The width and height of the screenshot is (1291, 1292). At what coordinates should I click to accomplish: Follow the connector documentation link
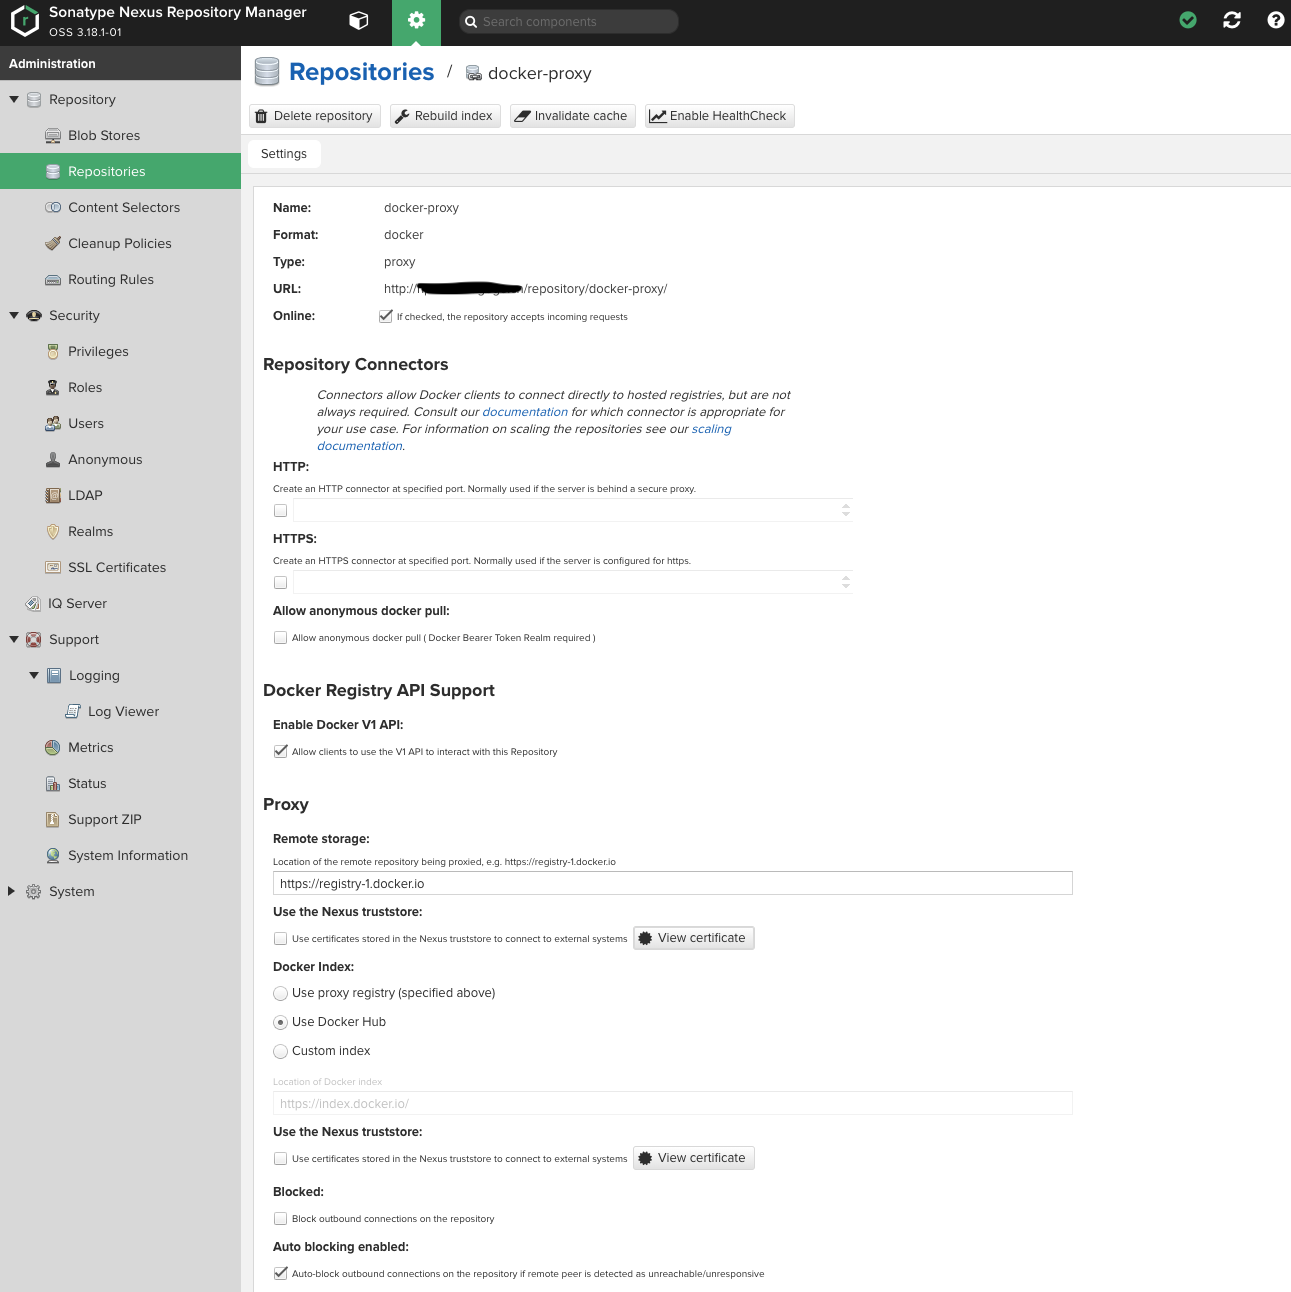525,412
